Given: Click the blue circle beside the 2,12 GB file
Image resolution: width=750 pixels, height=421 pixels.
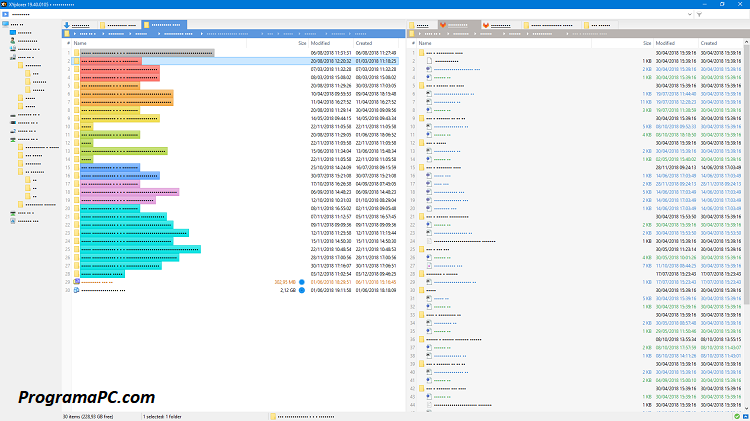Looking at the screenshot, I should (303, 291).
